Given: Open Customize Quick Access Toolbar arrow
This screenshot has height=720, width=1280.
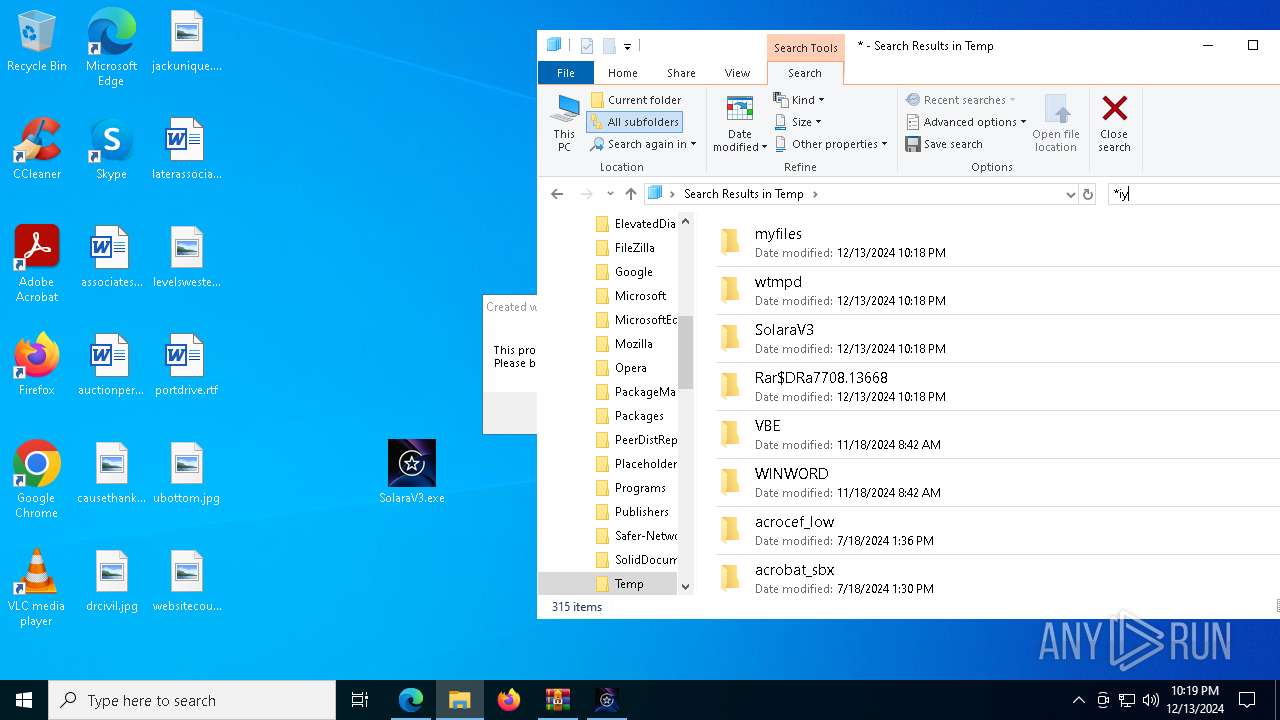Looking at the screenshot, I should (x=627, y=46).
